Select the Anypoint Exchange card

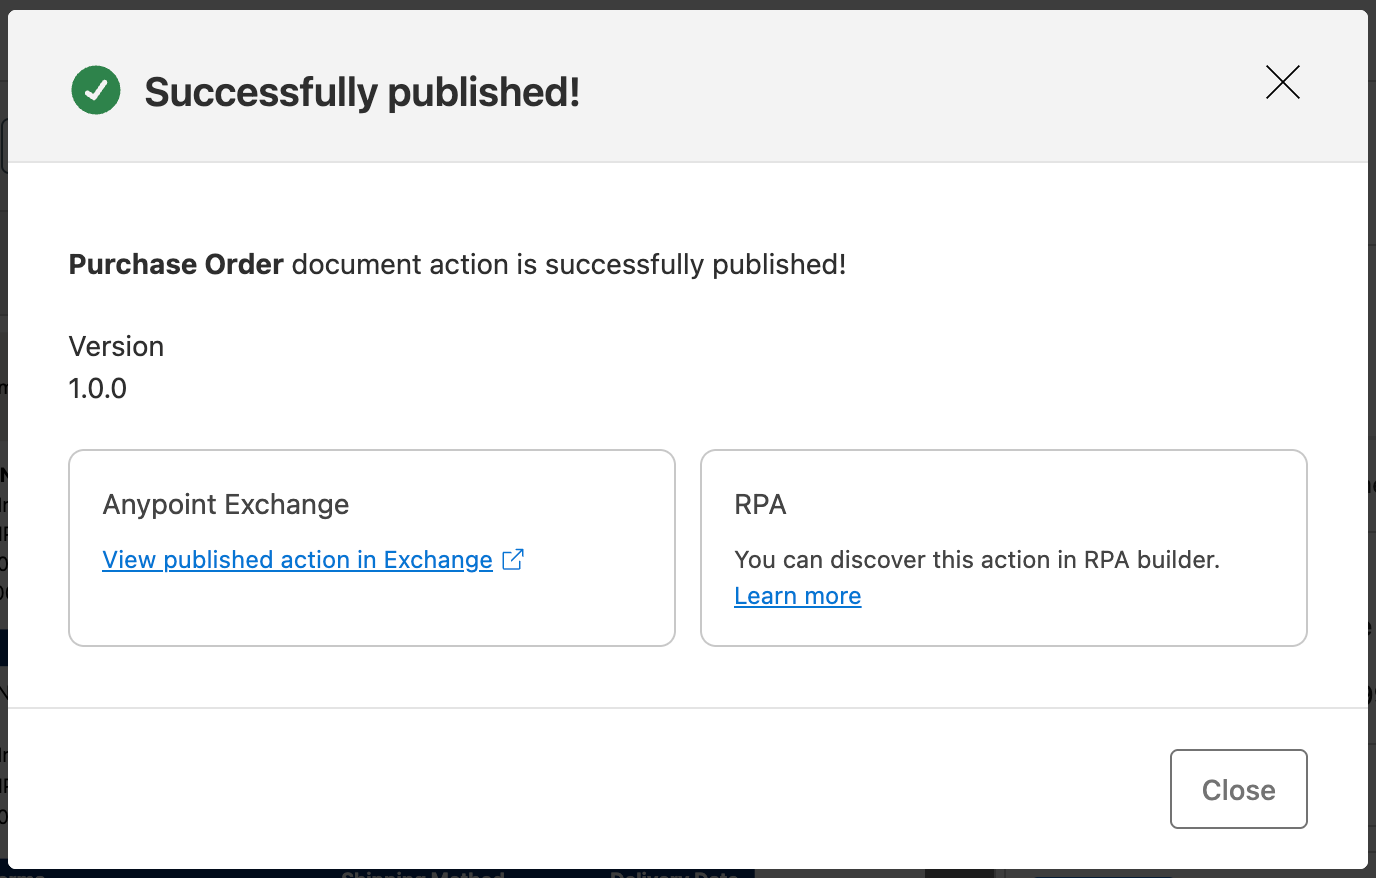coord(371,547)
